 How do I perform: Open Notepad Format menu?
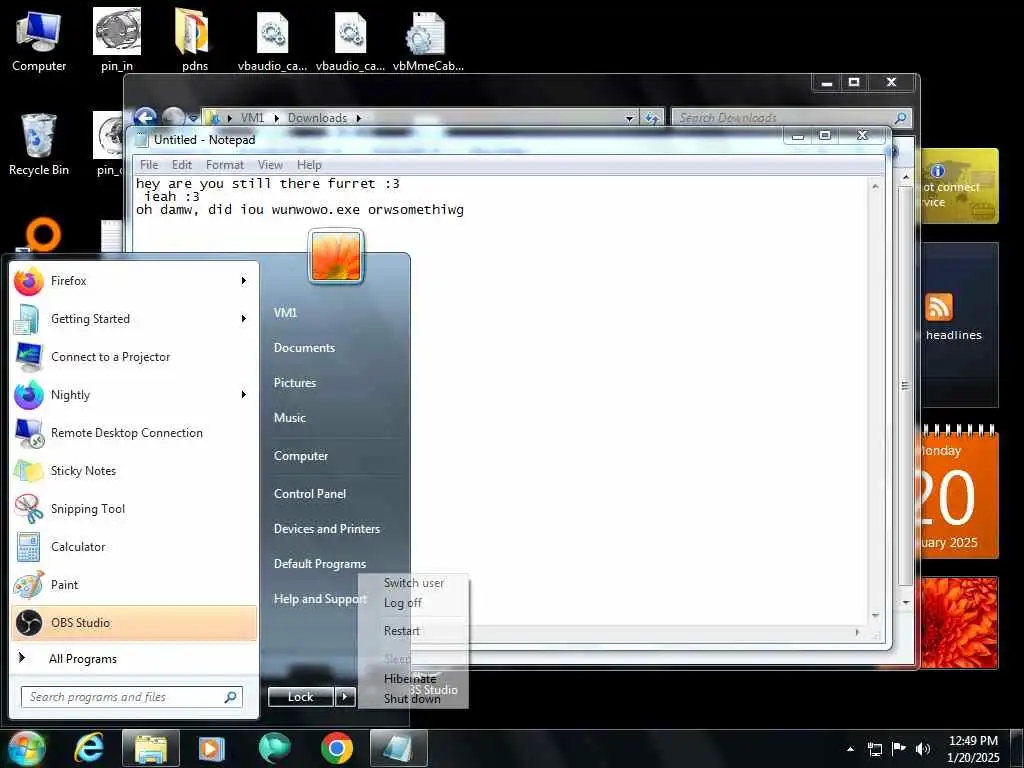(225, 165)
